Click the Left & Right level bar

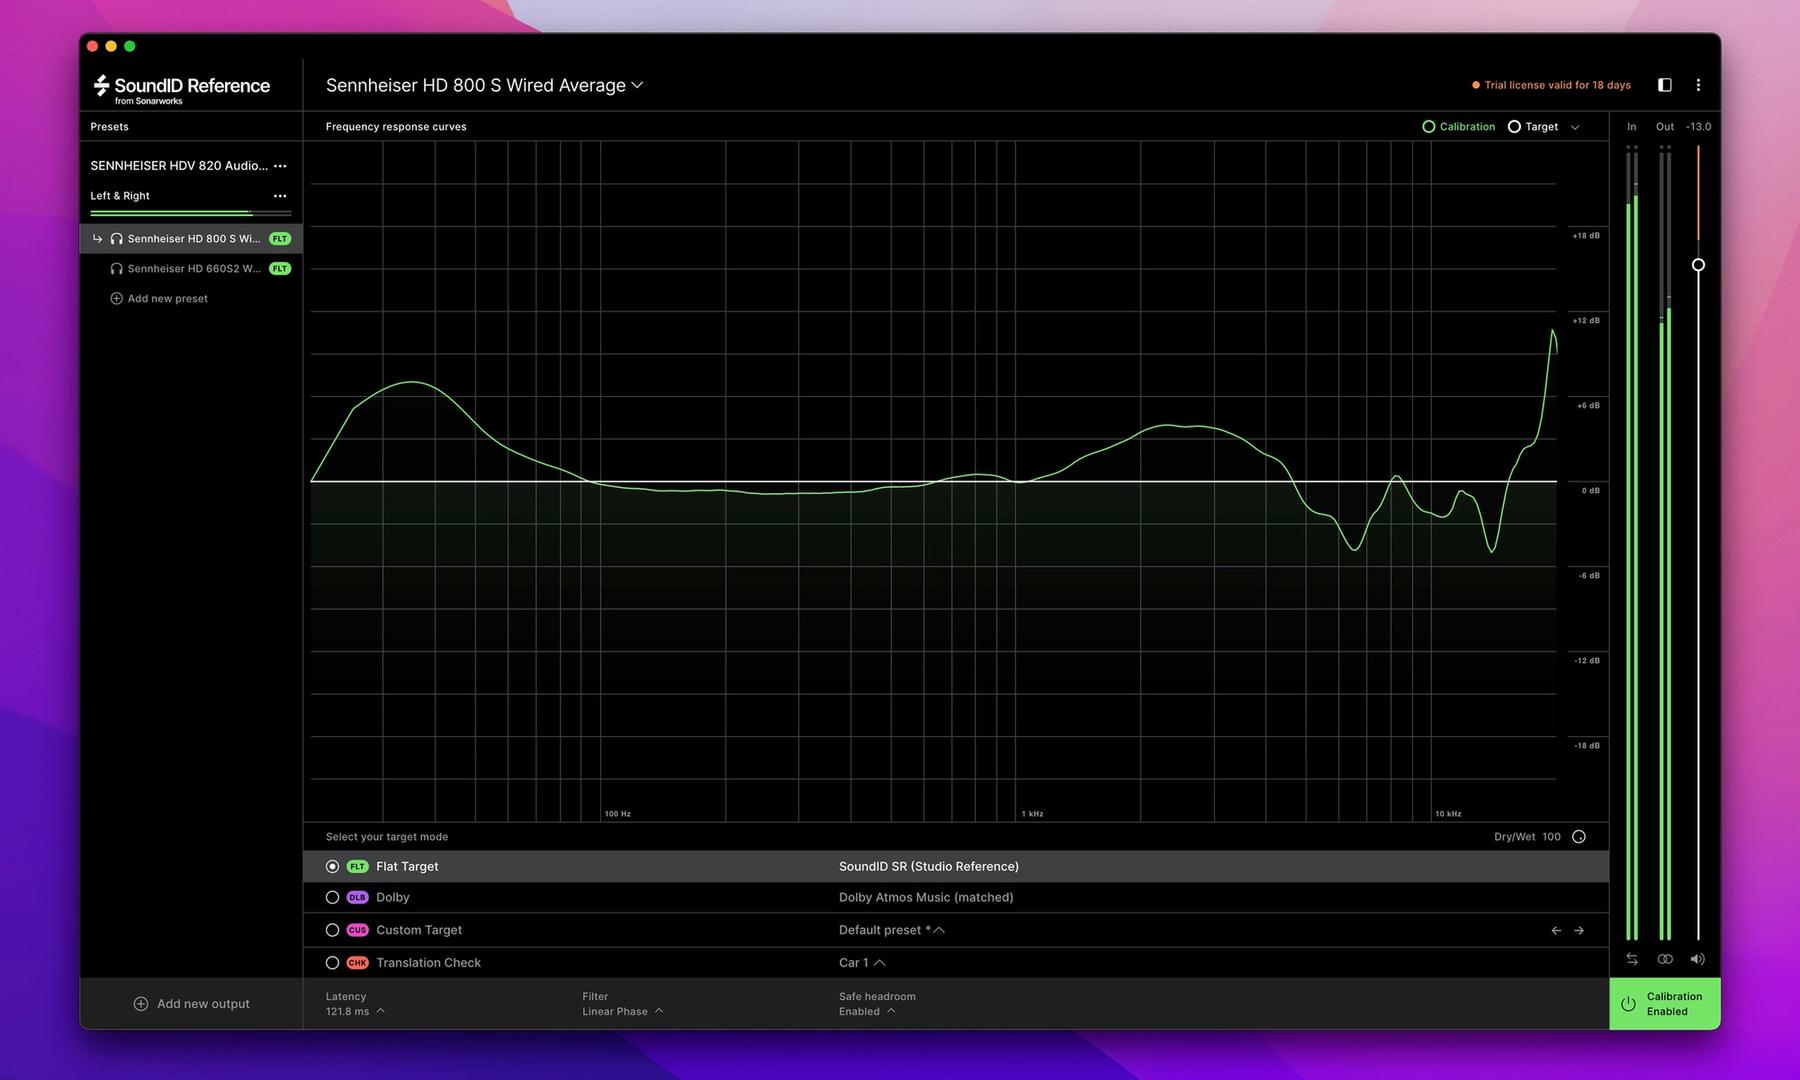point(191,213)
